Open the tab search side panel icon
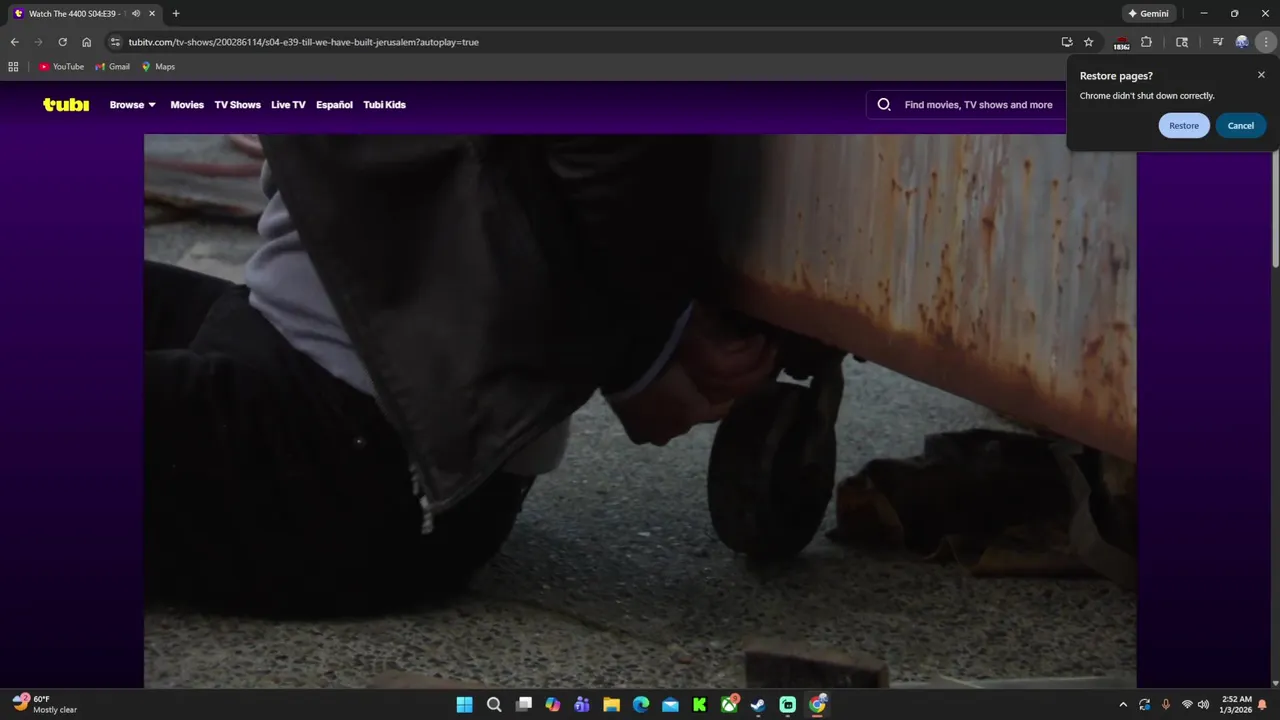 1182,42
